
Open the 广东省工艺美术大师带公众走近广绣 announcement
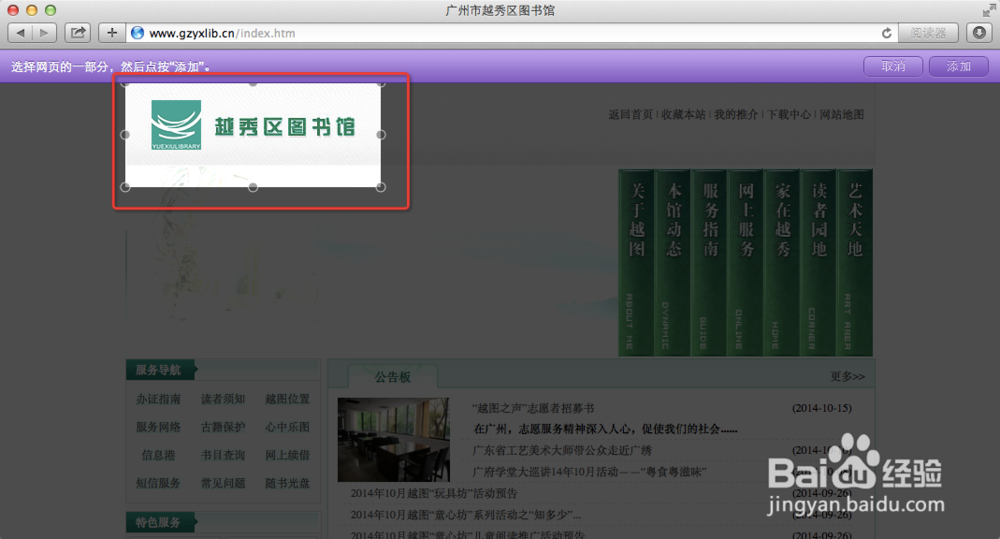562,450
